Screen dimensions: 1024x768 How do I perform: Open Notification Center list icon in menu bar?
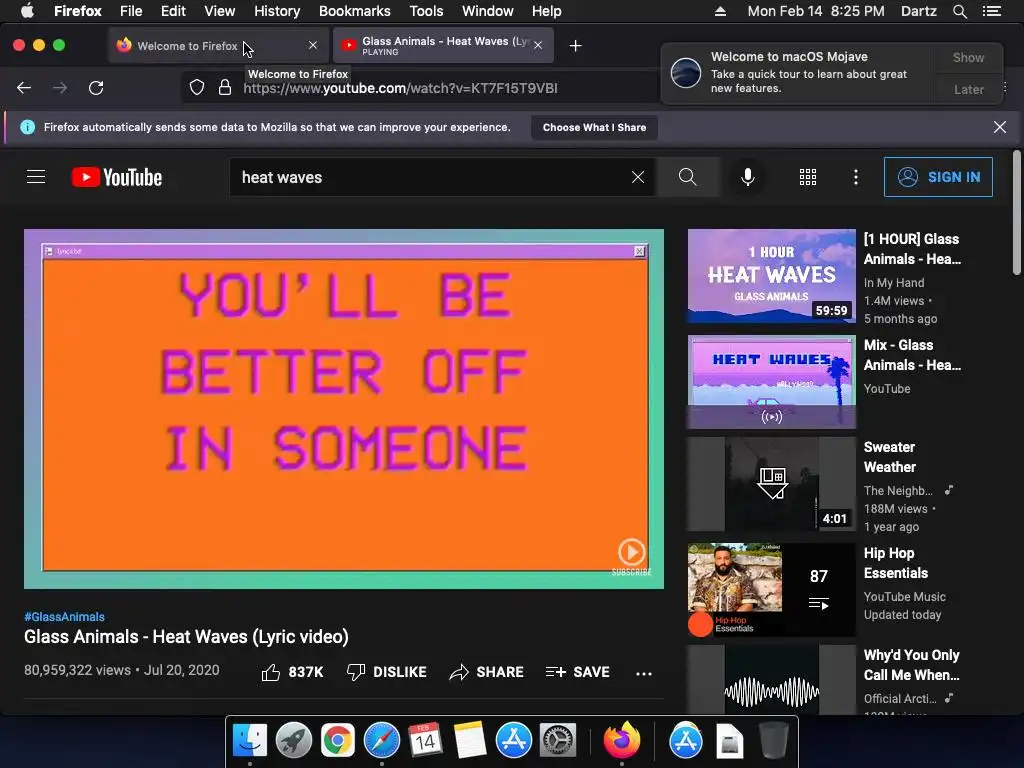(x=991, y=11)
